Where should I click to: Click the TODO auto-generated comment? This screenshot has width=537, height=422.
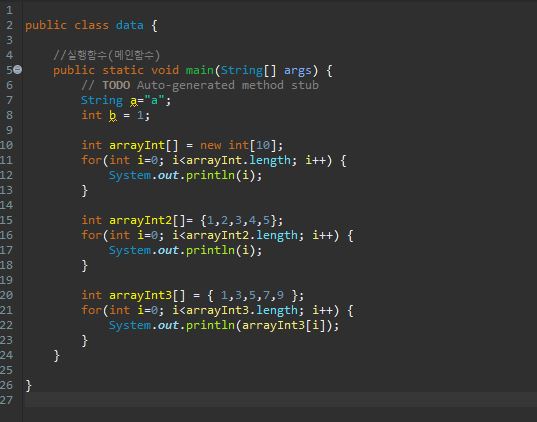click(200, 85)
